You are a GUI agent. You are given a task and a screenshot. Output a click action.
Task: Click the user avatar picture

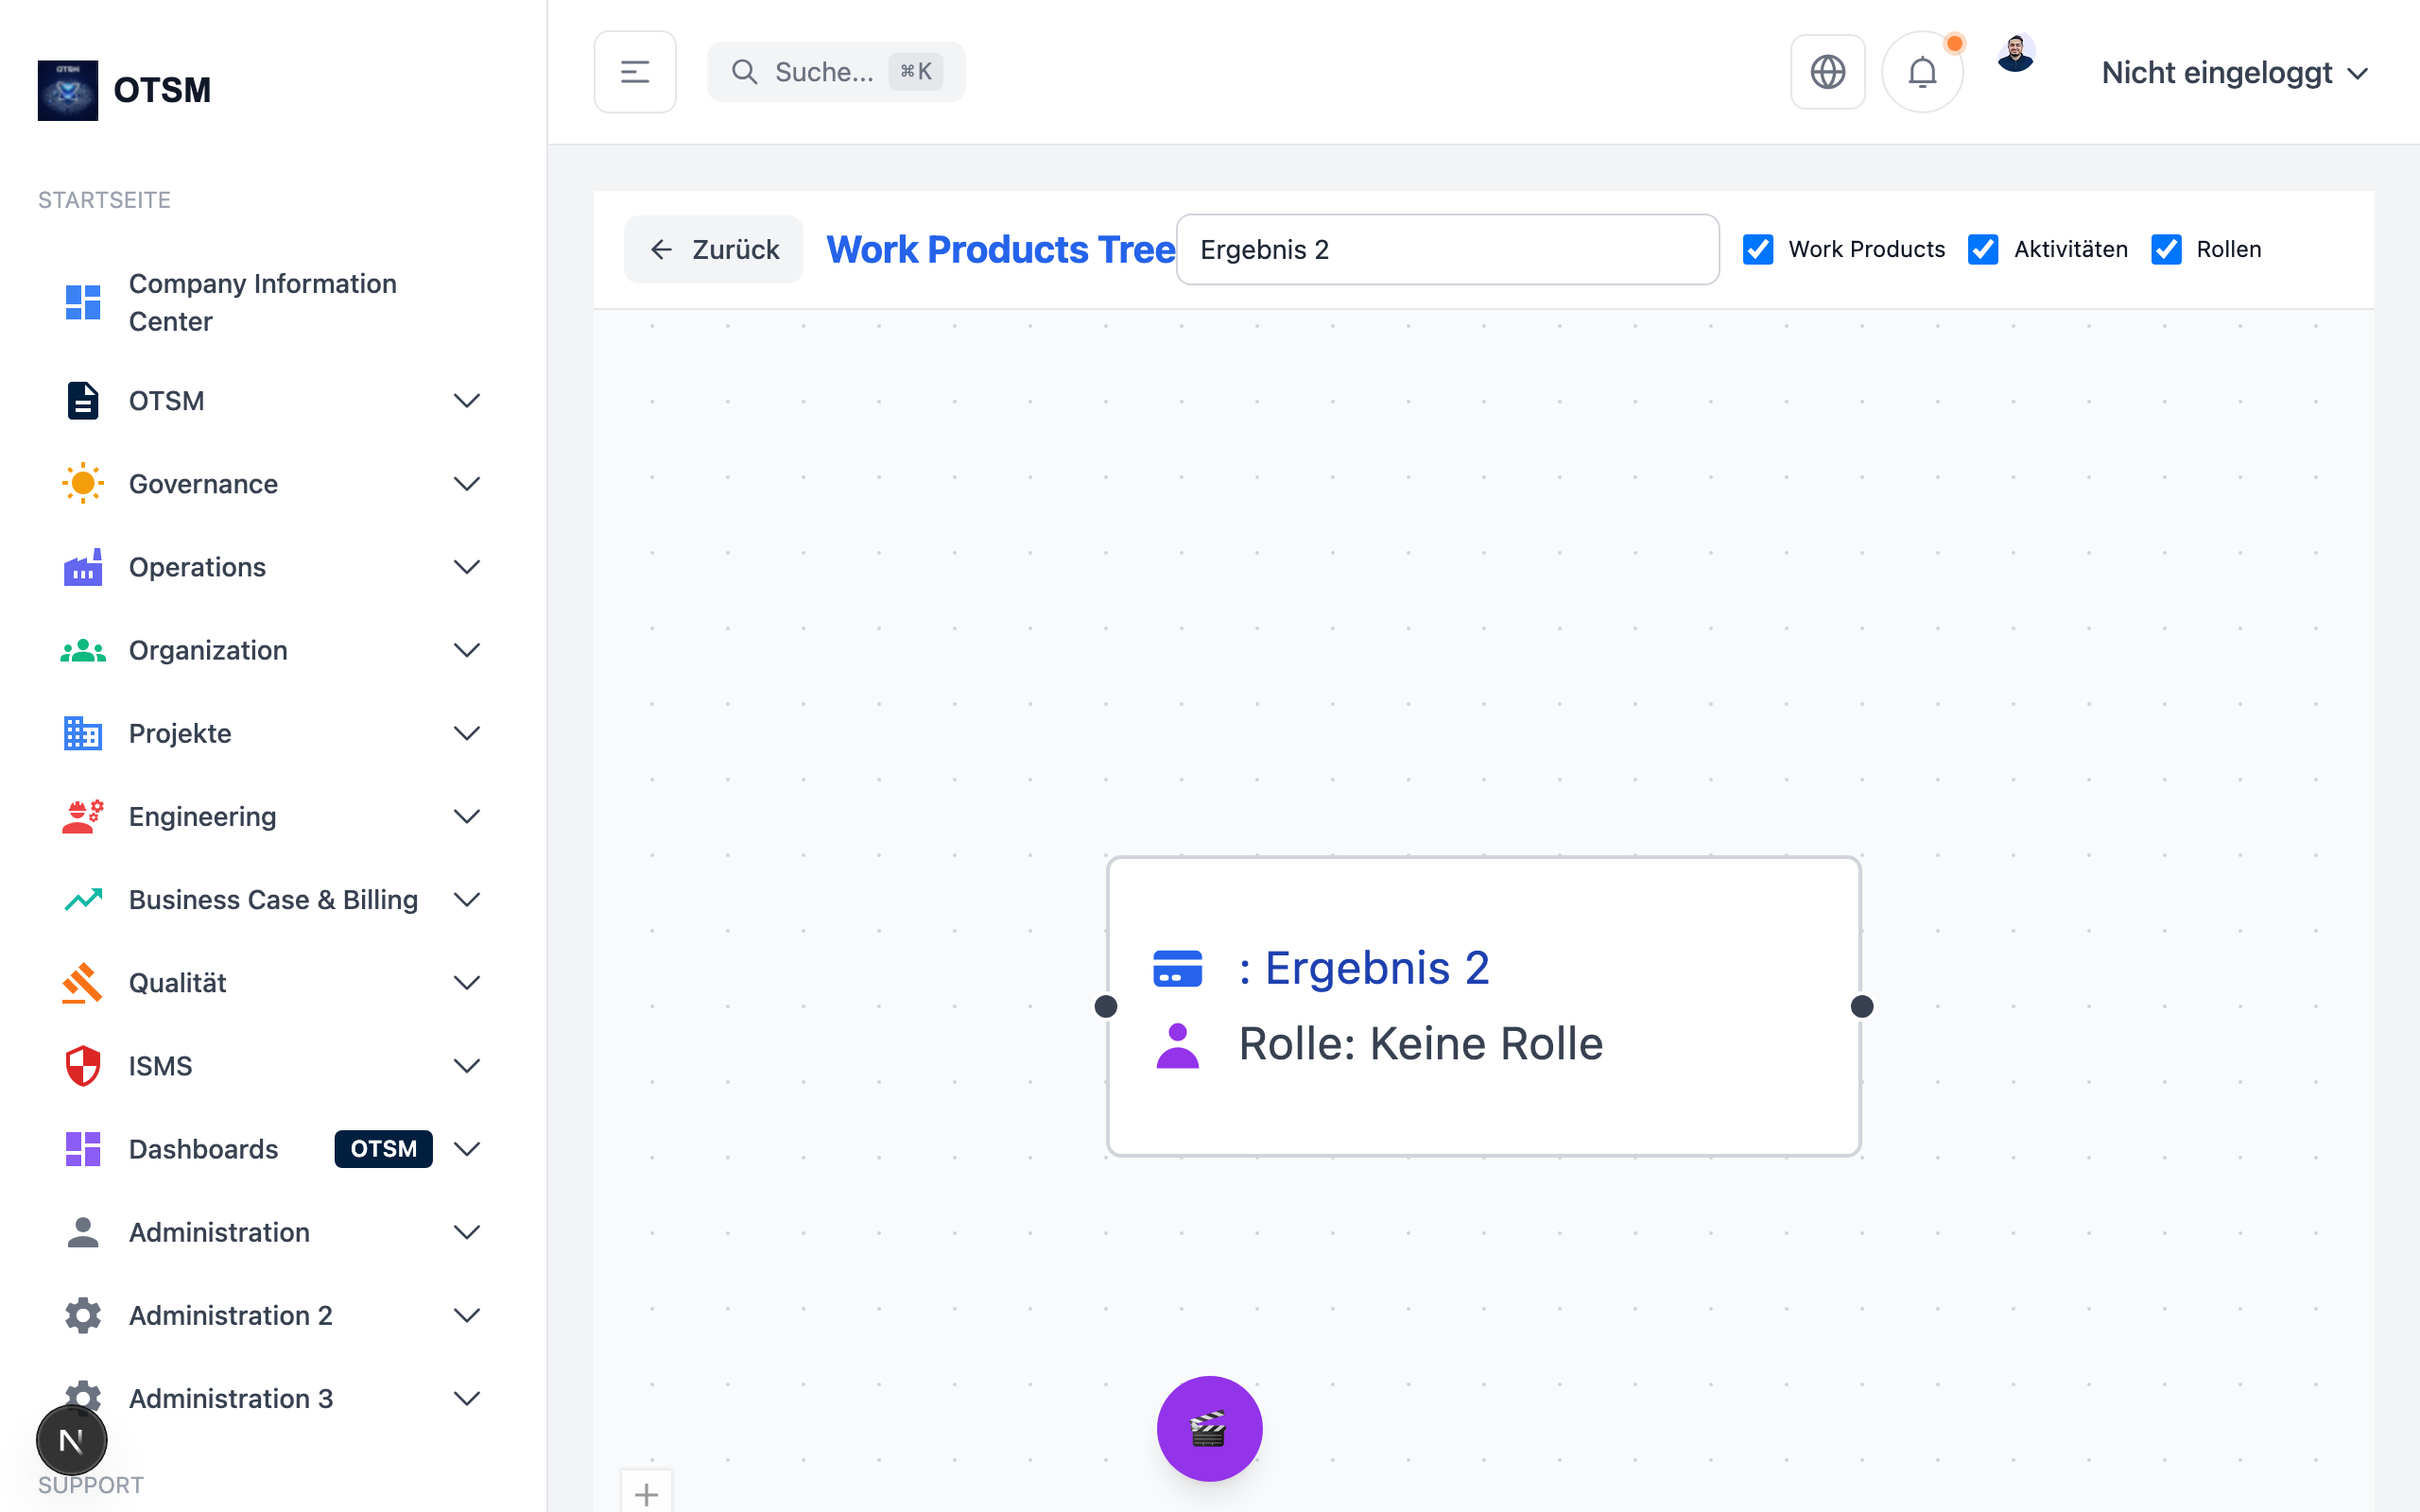[x=2015, y=54]
